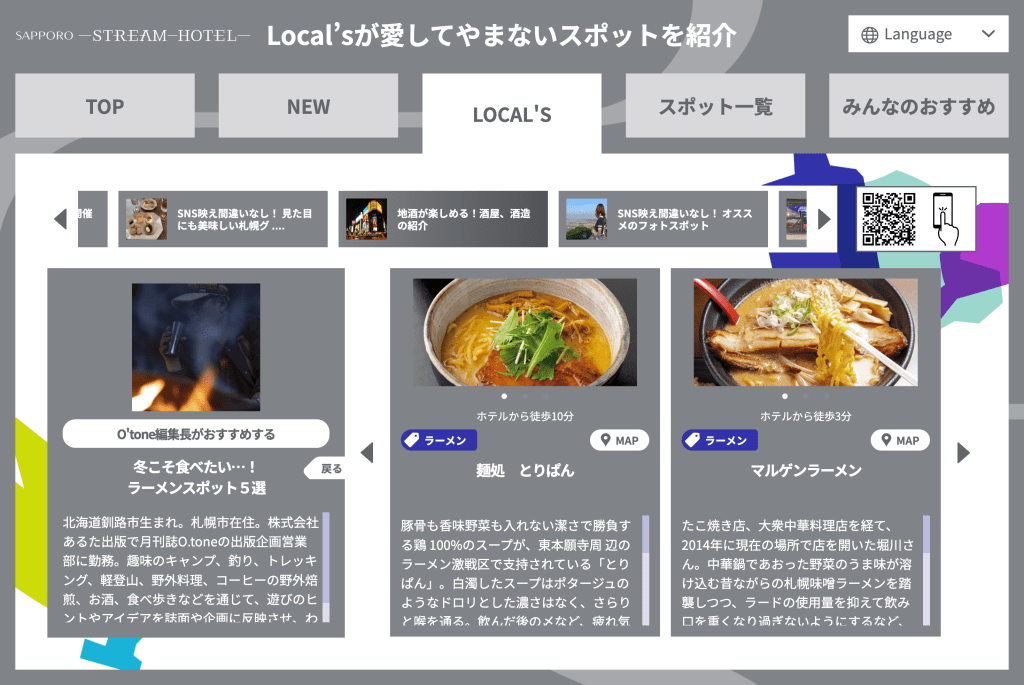Open MAP for マルゲンラーメン
This screenshot has height=685, width=1024.
coord(900,440)
